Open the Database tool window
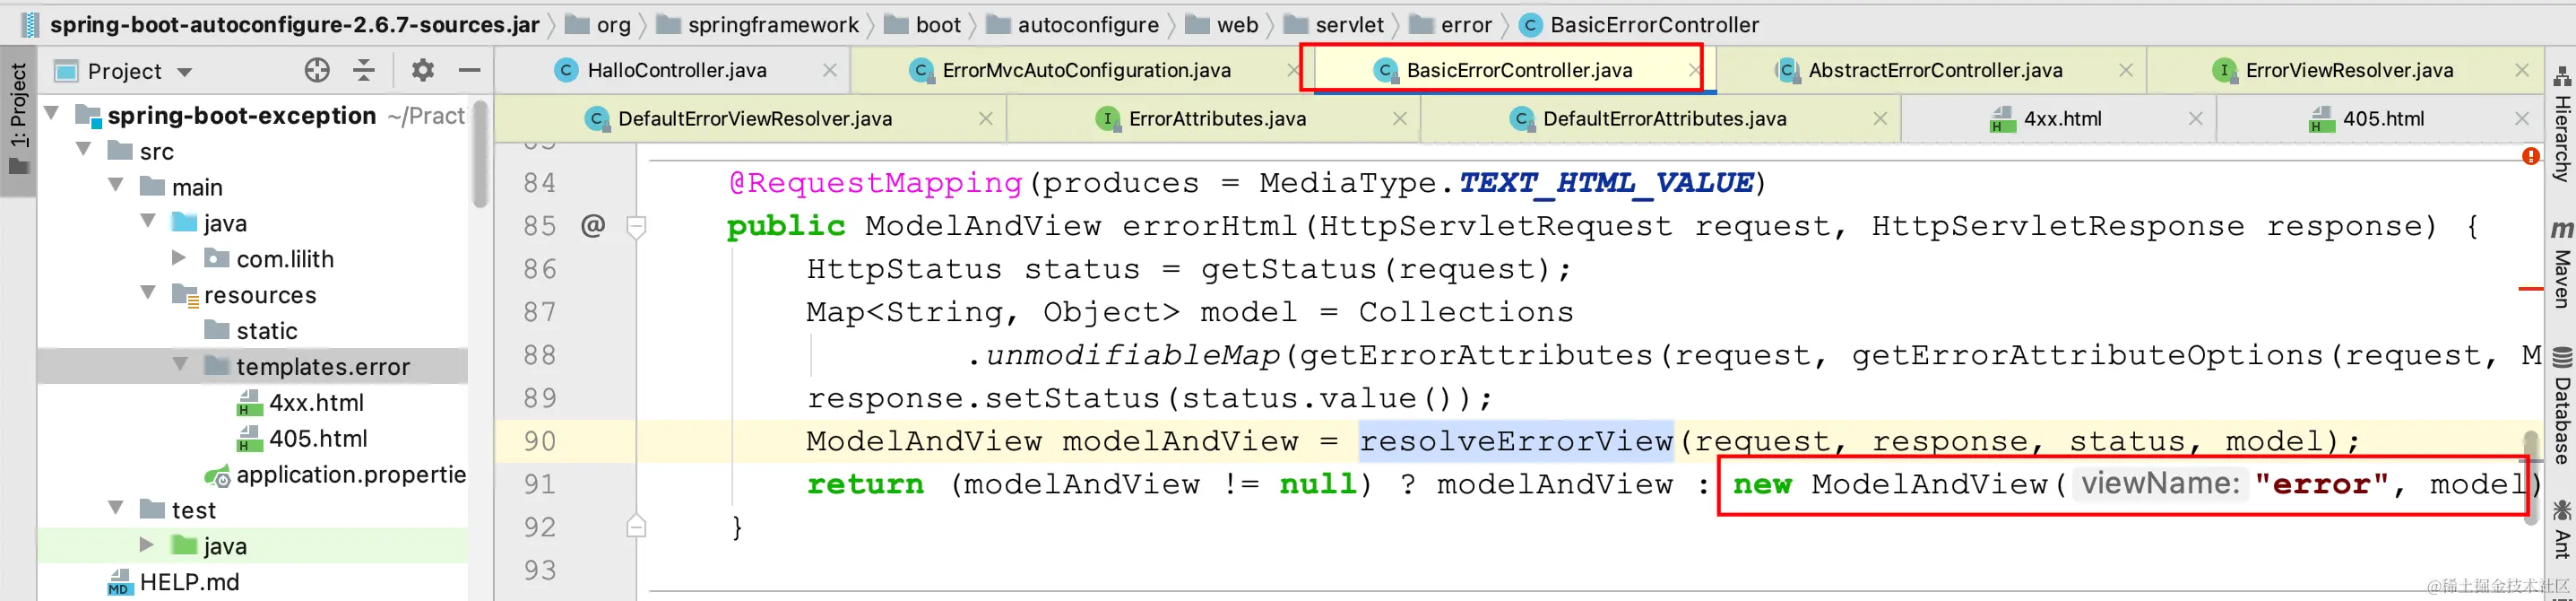This screenshot has width=2576, height=601. coord(2561,405)
